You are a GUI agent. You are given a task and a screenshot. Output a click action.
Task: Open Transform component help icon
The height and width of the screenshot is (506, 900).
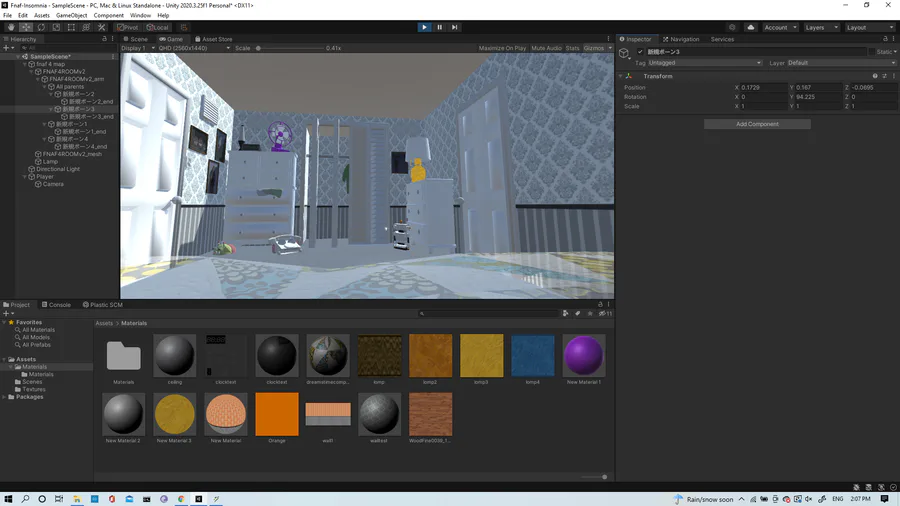click(x=875, y=76)
